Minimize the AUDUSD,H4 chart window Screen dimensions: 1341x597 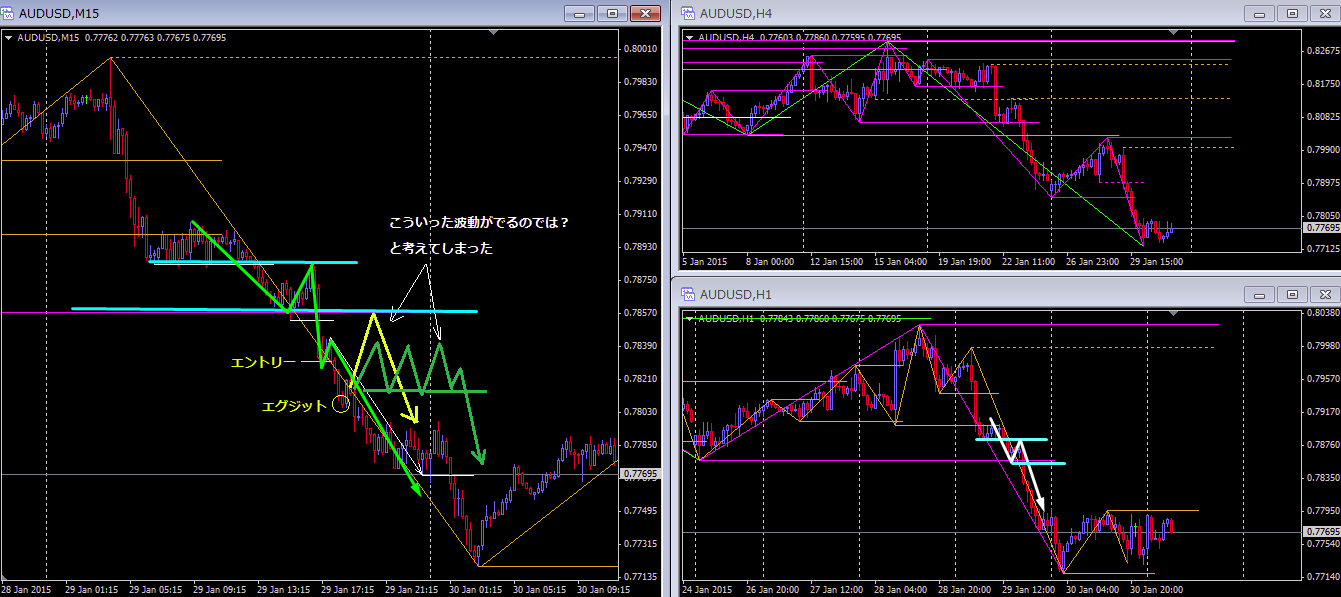tap(1259, 14)
